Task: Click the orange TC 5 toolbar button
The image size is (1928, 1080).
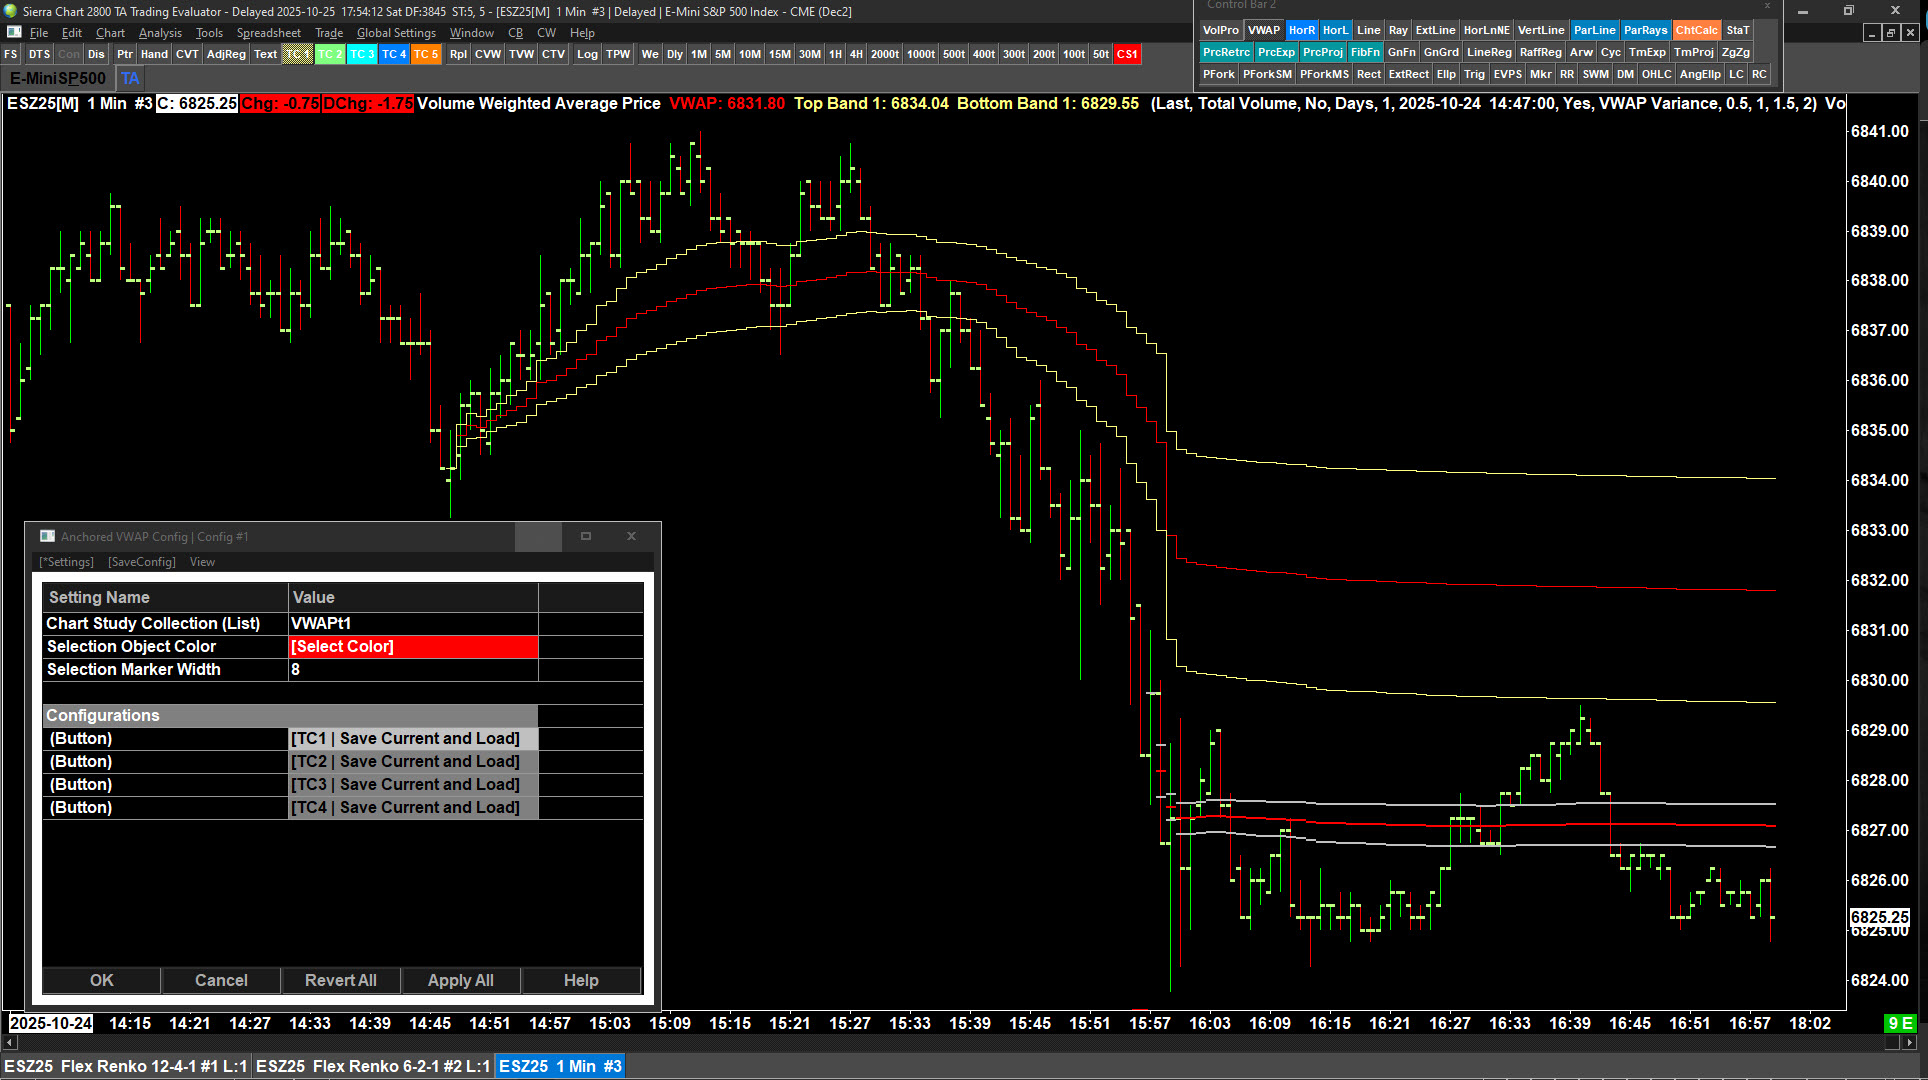Action: (426, 54)
